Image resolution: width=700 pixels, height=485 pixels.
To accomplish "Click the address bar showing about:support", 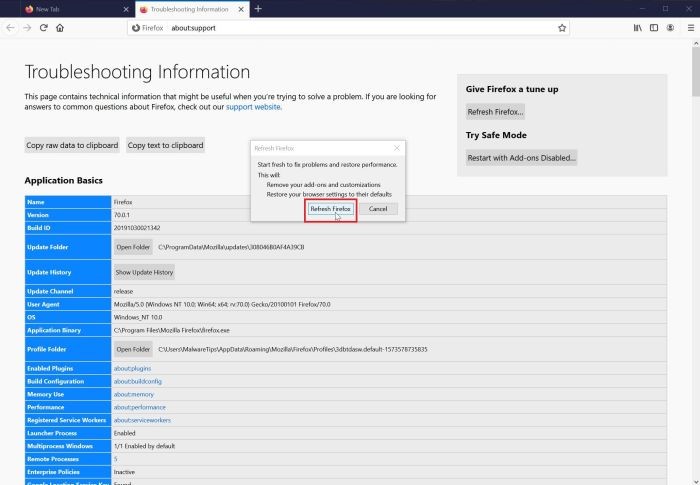I will [348, 28].
